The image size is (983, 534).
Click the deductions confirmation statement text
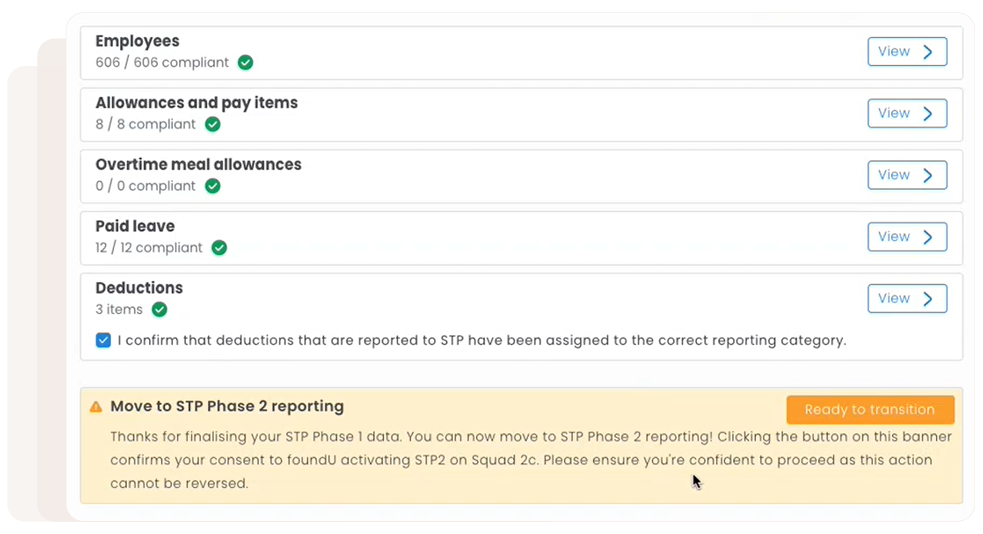pyautogui.click(x=481, y=340)
